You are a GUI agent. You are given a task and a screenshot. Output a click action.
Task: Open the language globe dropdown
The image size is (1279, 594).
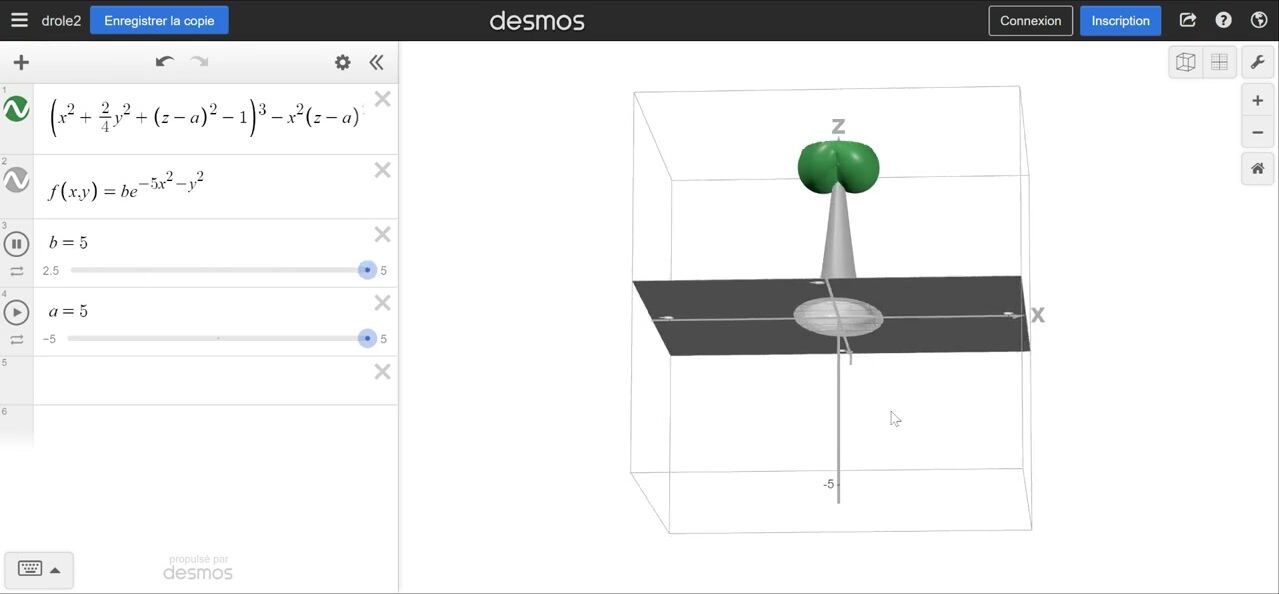pyautogui.click(x=1259, y=20)
